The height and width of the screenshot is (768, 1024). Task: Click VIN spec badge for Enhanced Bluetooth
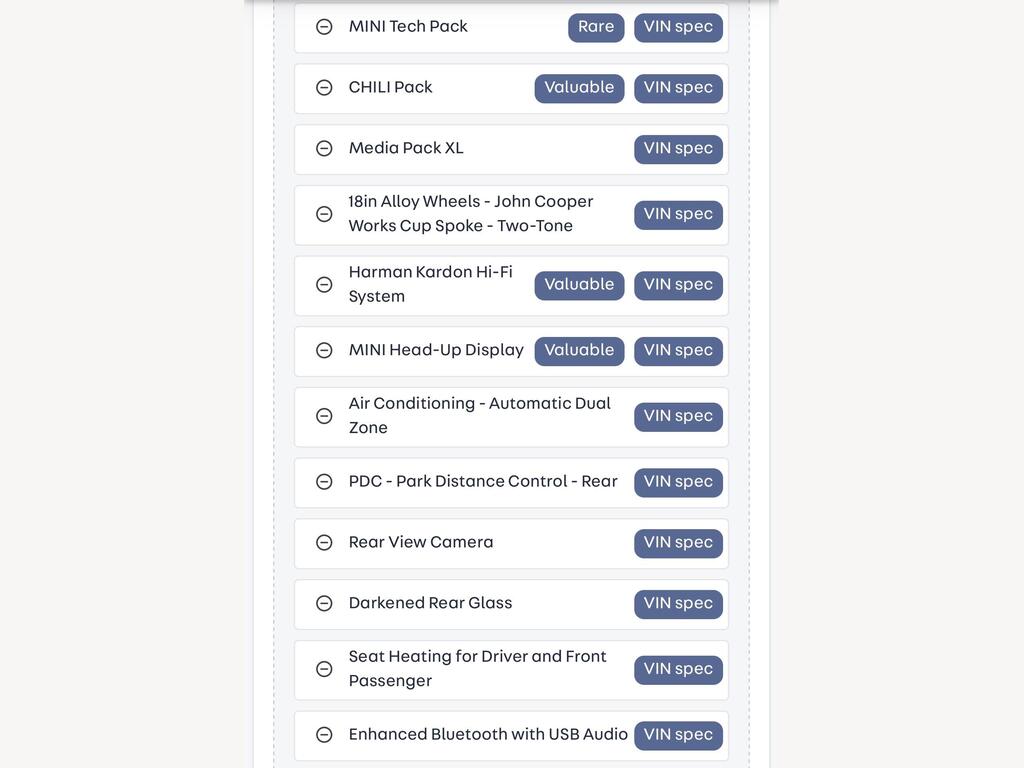point(679,735)
